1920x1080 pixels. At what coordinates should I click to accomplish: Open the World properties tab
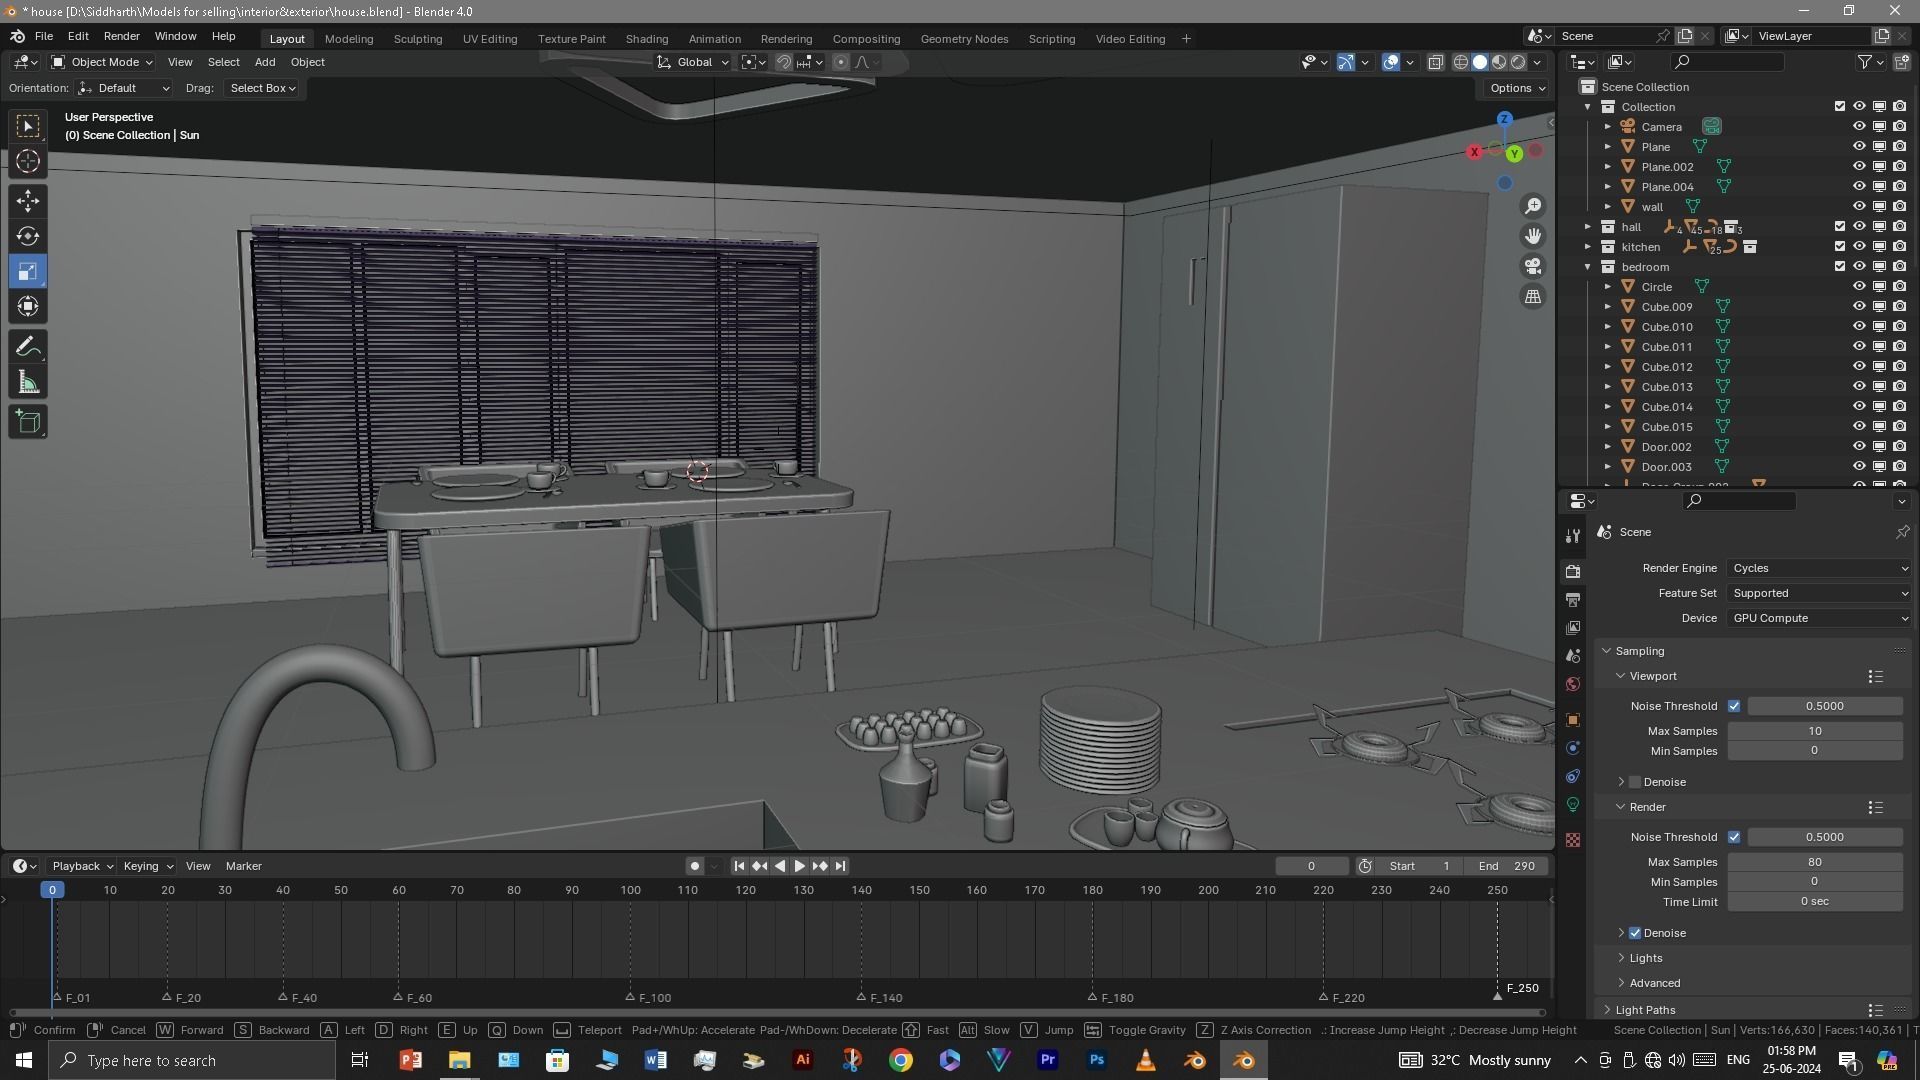[x=1573, y=684]
